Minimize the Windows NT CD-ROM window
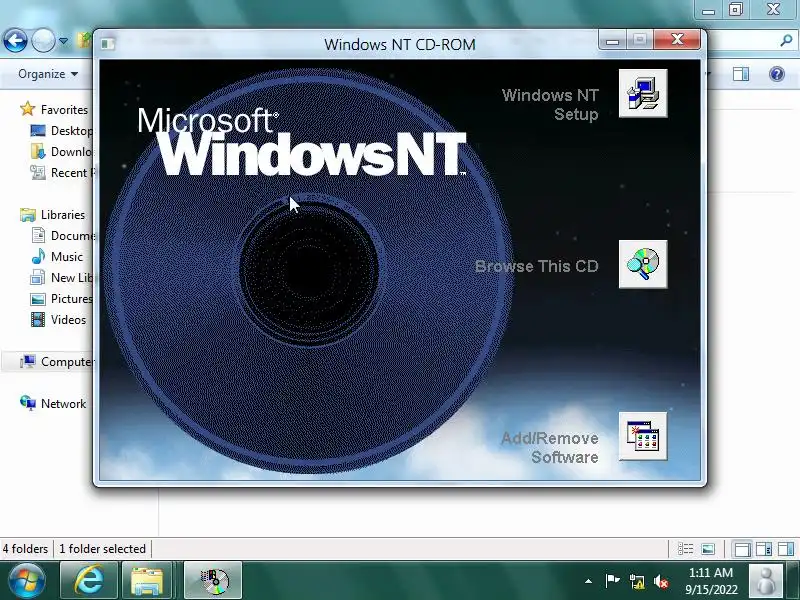 [x=612, y=40]
